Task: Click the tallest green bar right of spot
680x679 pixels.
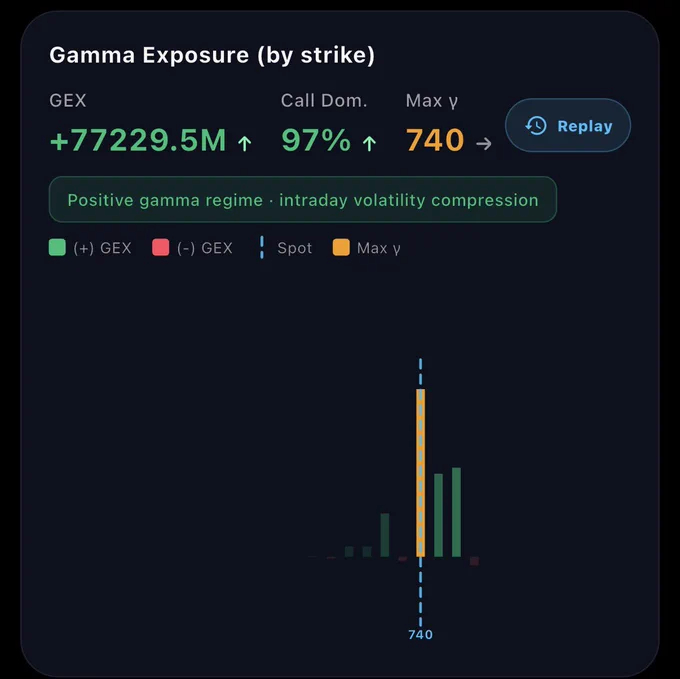Action: 456,512
